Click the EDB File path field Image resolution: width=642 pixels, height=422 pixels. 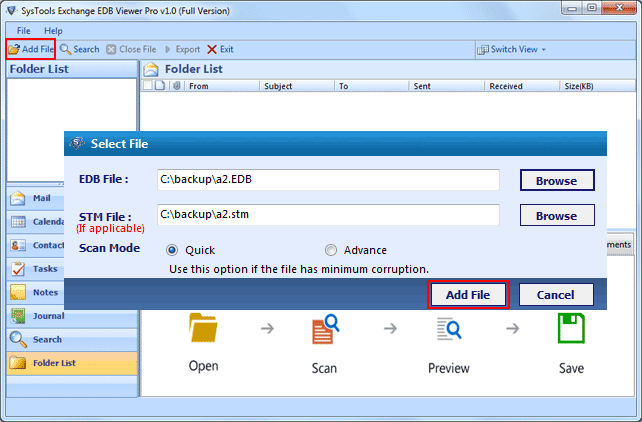click(x=328, y=180)
